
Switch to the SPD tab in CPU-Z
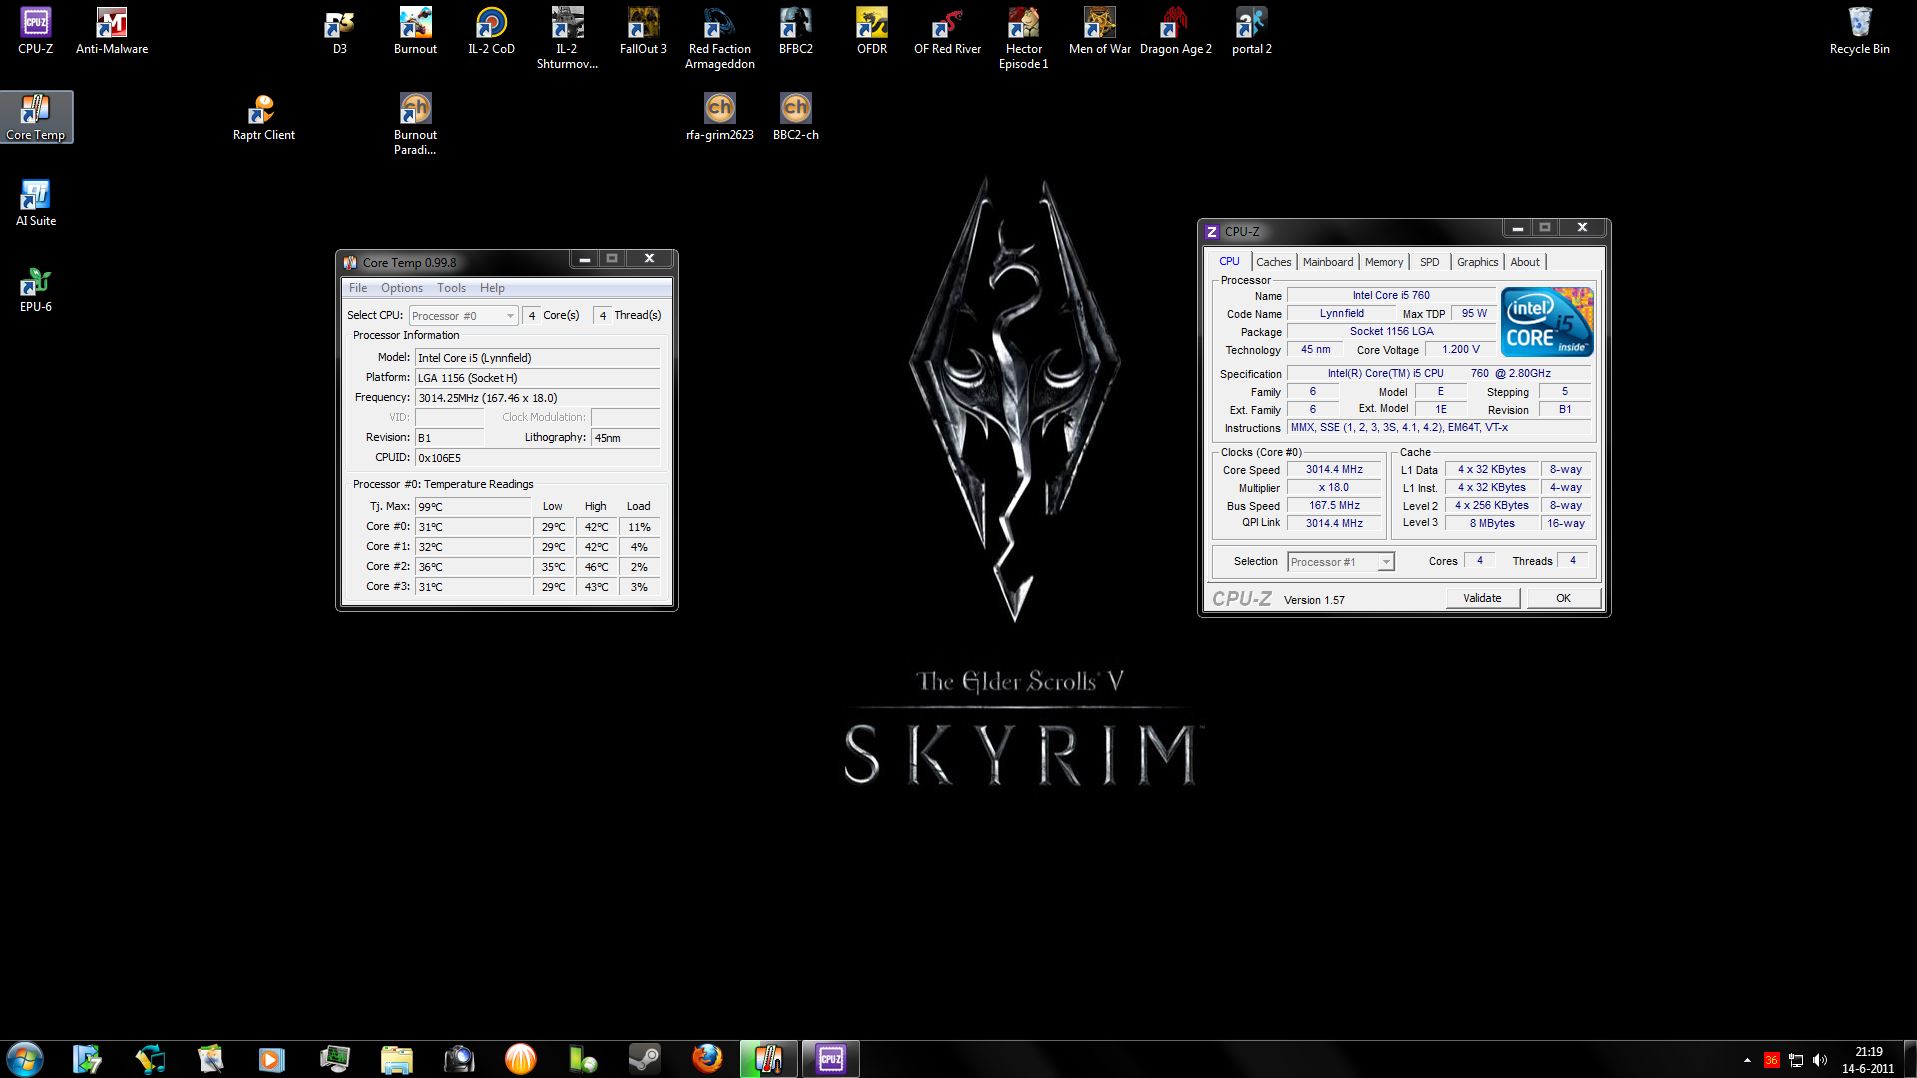(x=1430, y=262)
